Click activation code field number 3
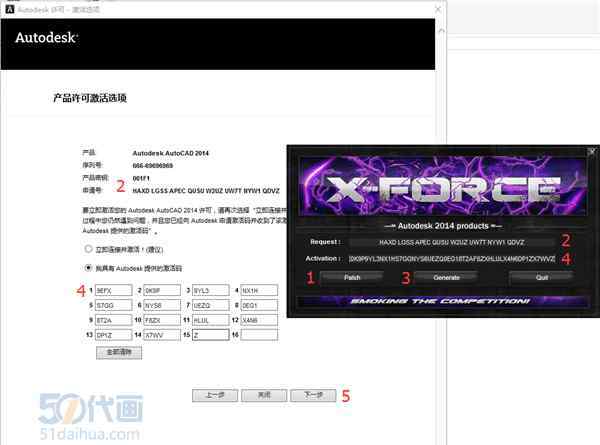This screenshot has height=445, width=600. (x=210, y=290)
